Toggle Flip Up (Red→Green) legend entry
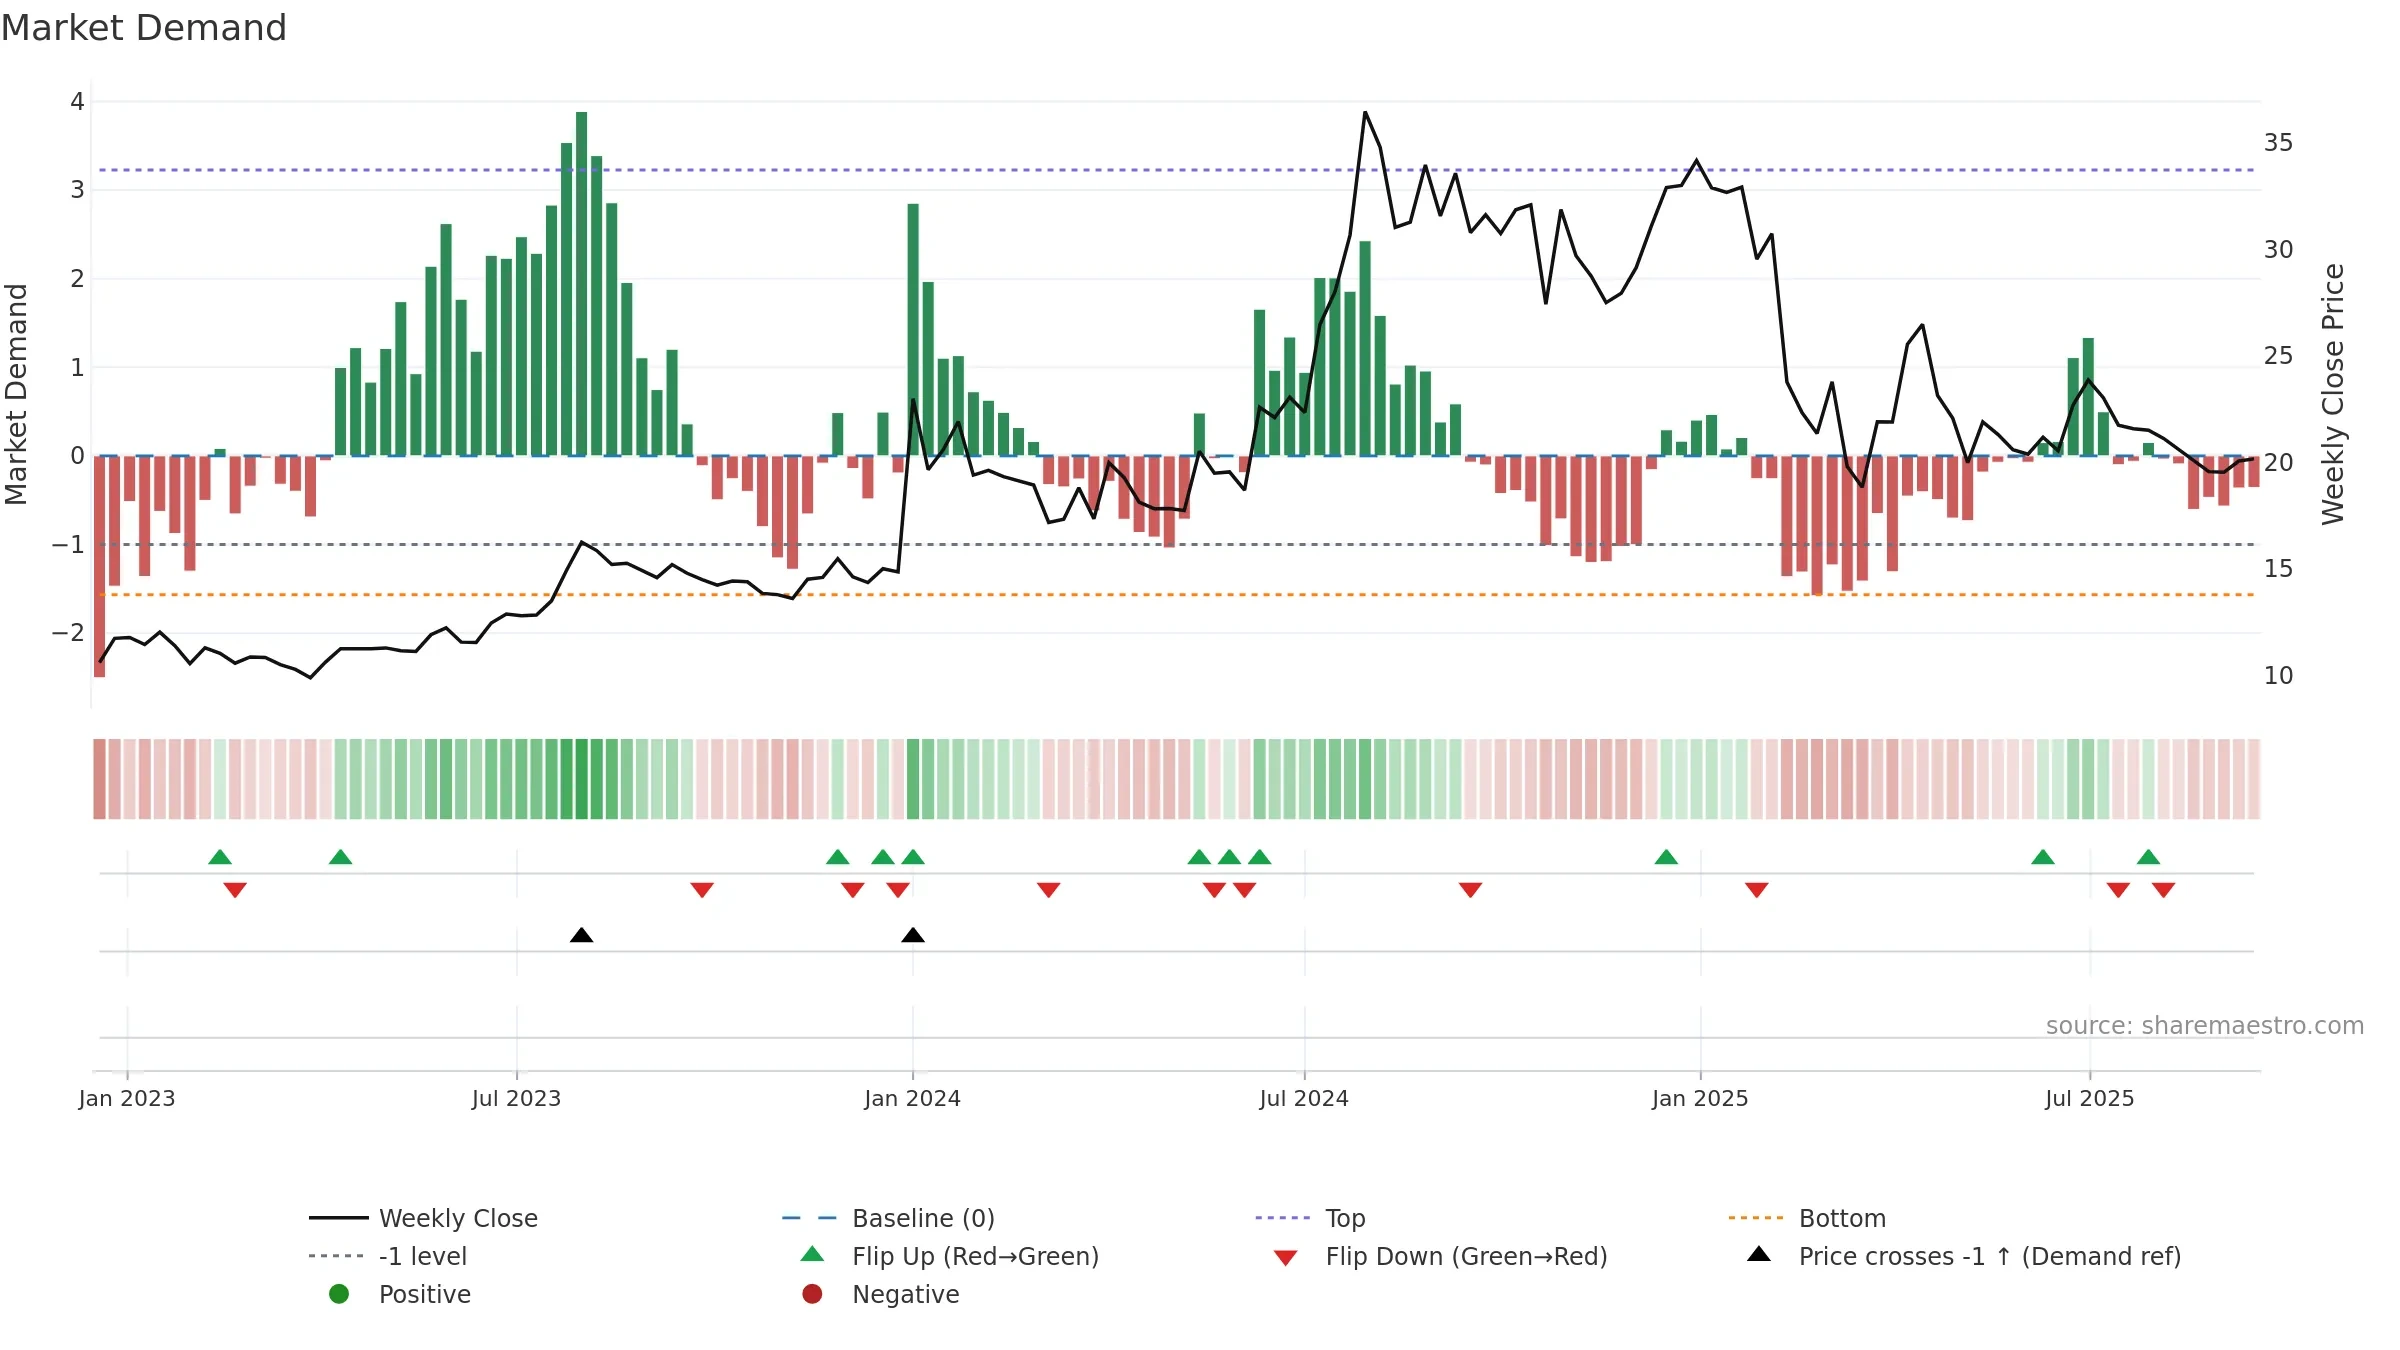This screenshot has height=1350, width=2400. point(949,1256)
